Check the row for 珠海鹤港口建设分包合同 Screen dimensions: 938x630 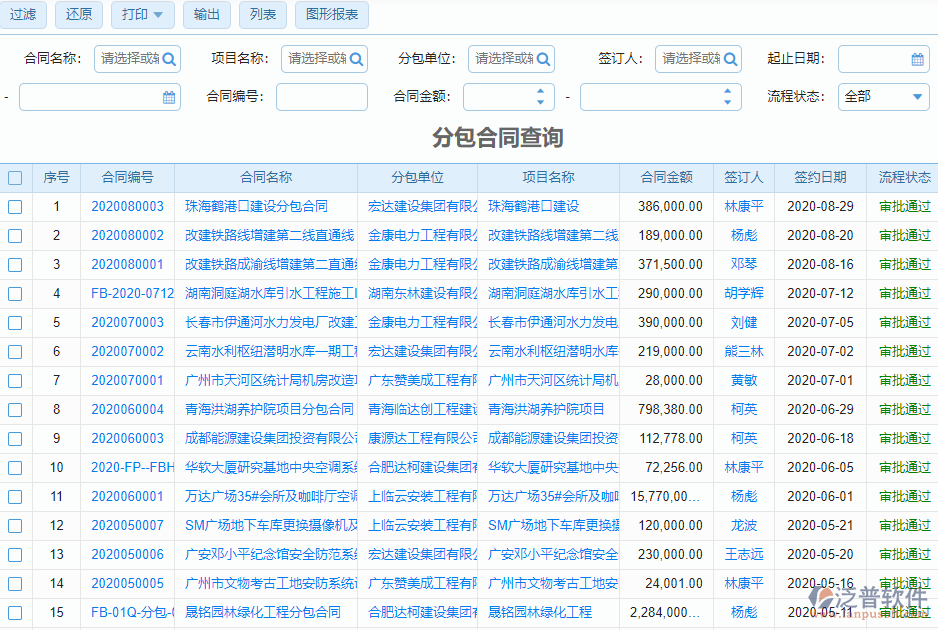(15, 205)
